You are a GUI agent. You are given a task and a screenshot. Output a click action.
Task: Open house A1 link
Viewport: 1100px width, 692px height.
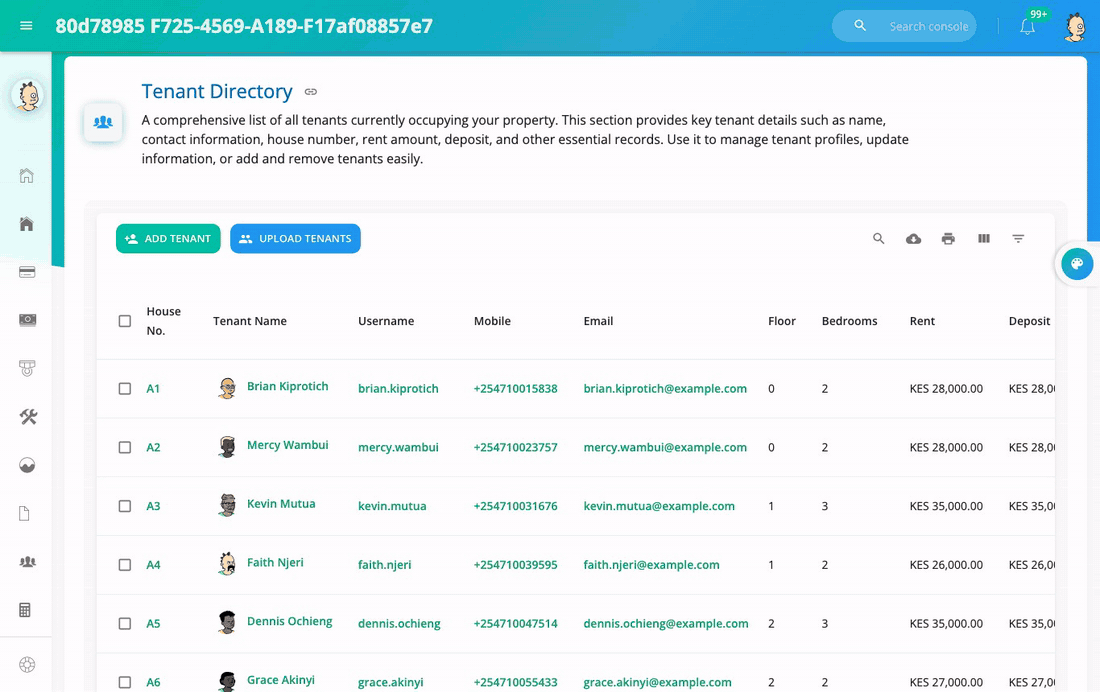point(153,389)
